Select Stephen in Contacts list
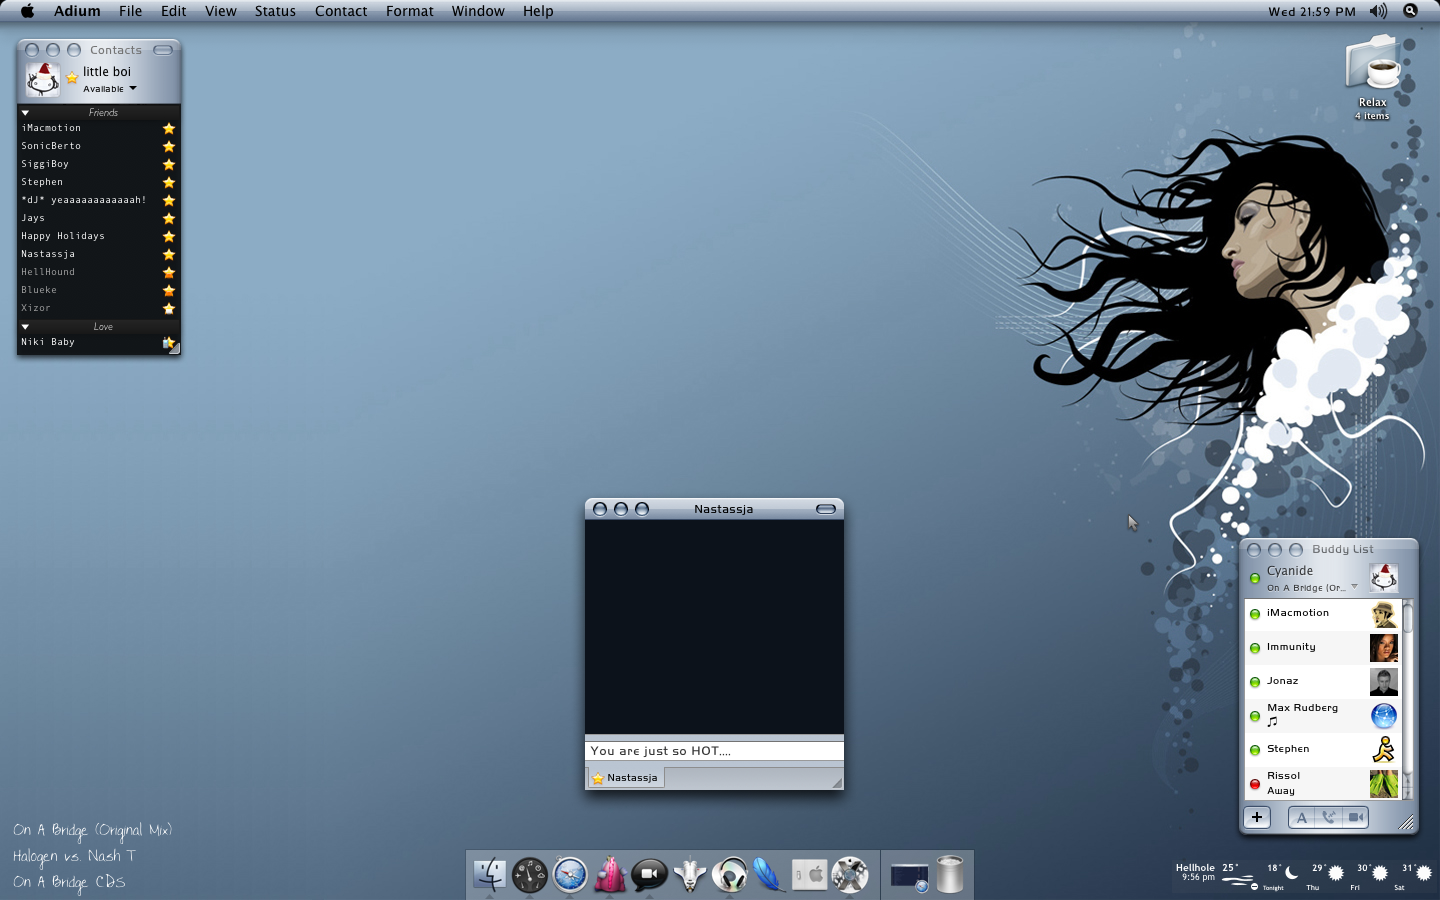 click(98, 182)
